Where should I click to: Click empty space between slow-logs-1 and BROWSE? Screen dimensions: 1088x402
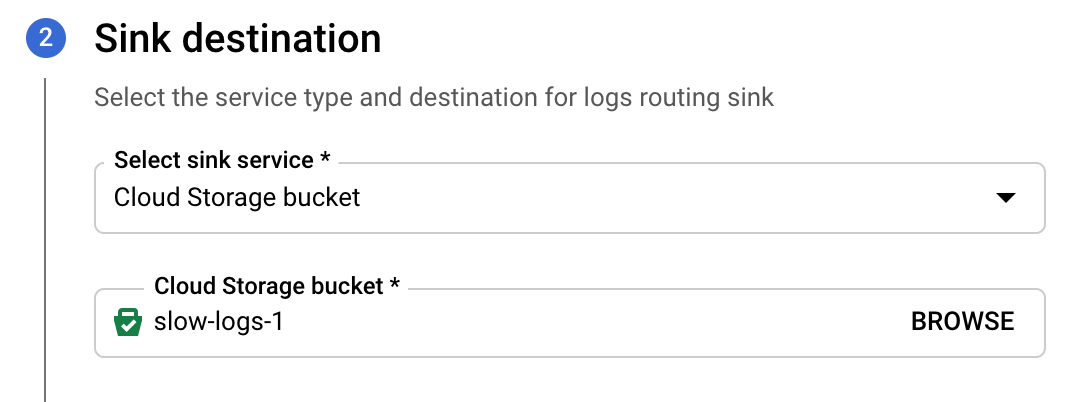tap(597, 323)
